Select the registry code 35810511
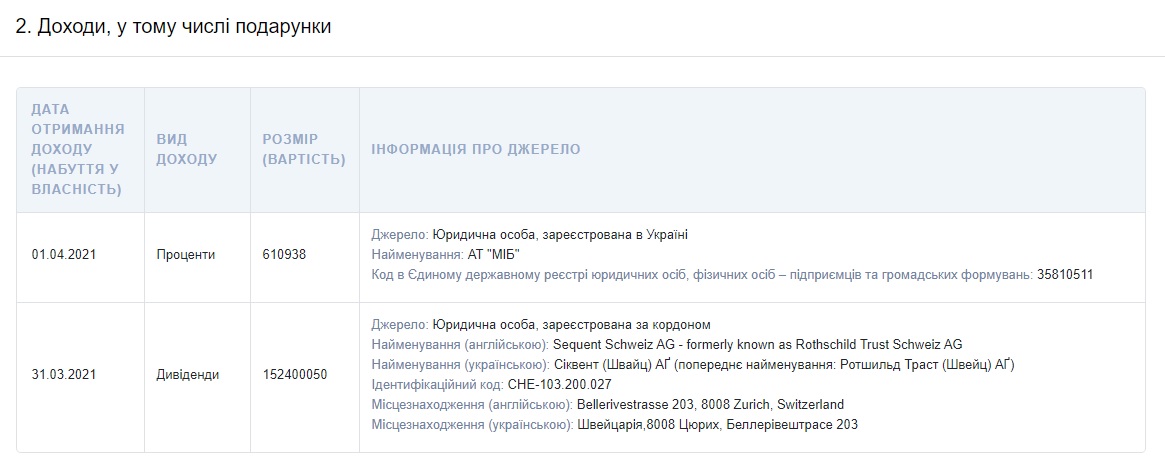1165x471 pixels. [x=1066, y=274]
